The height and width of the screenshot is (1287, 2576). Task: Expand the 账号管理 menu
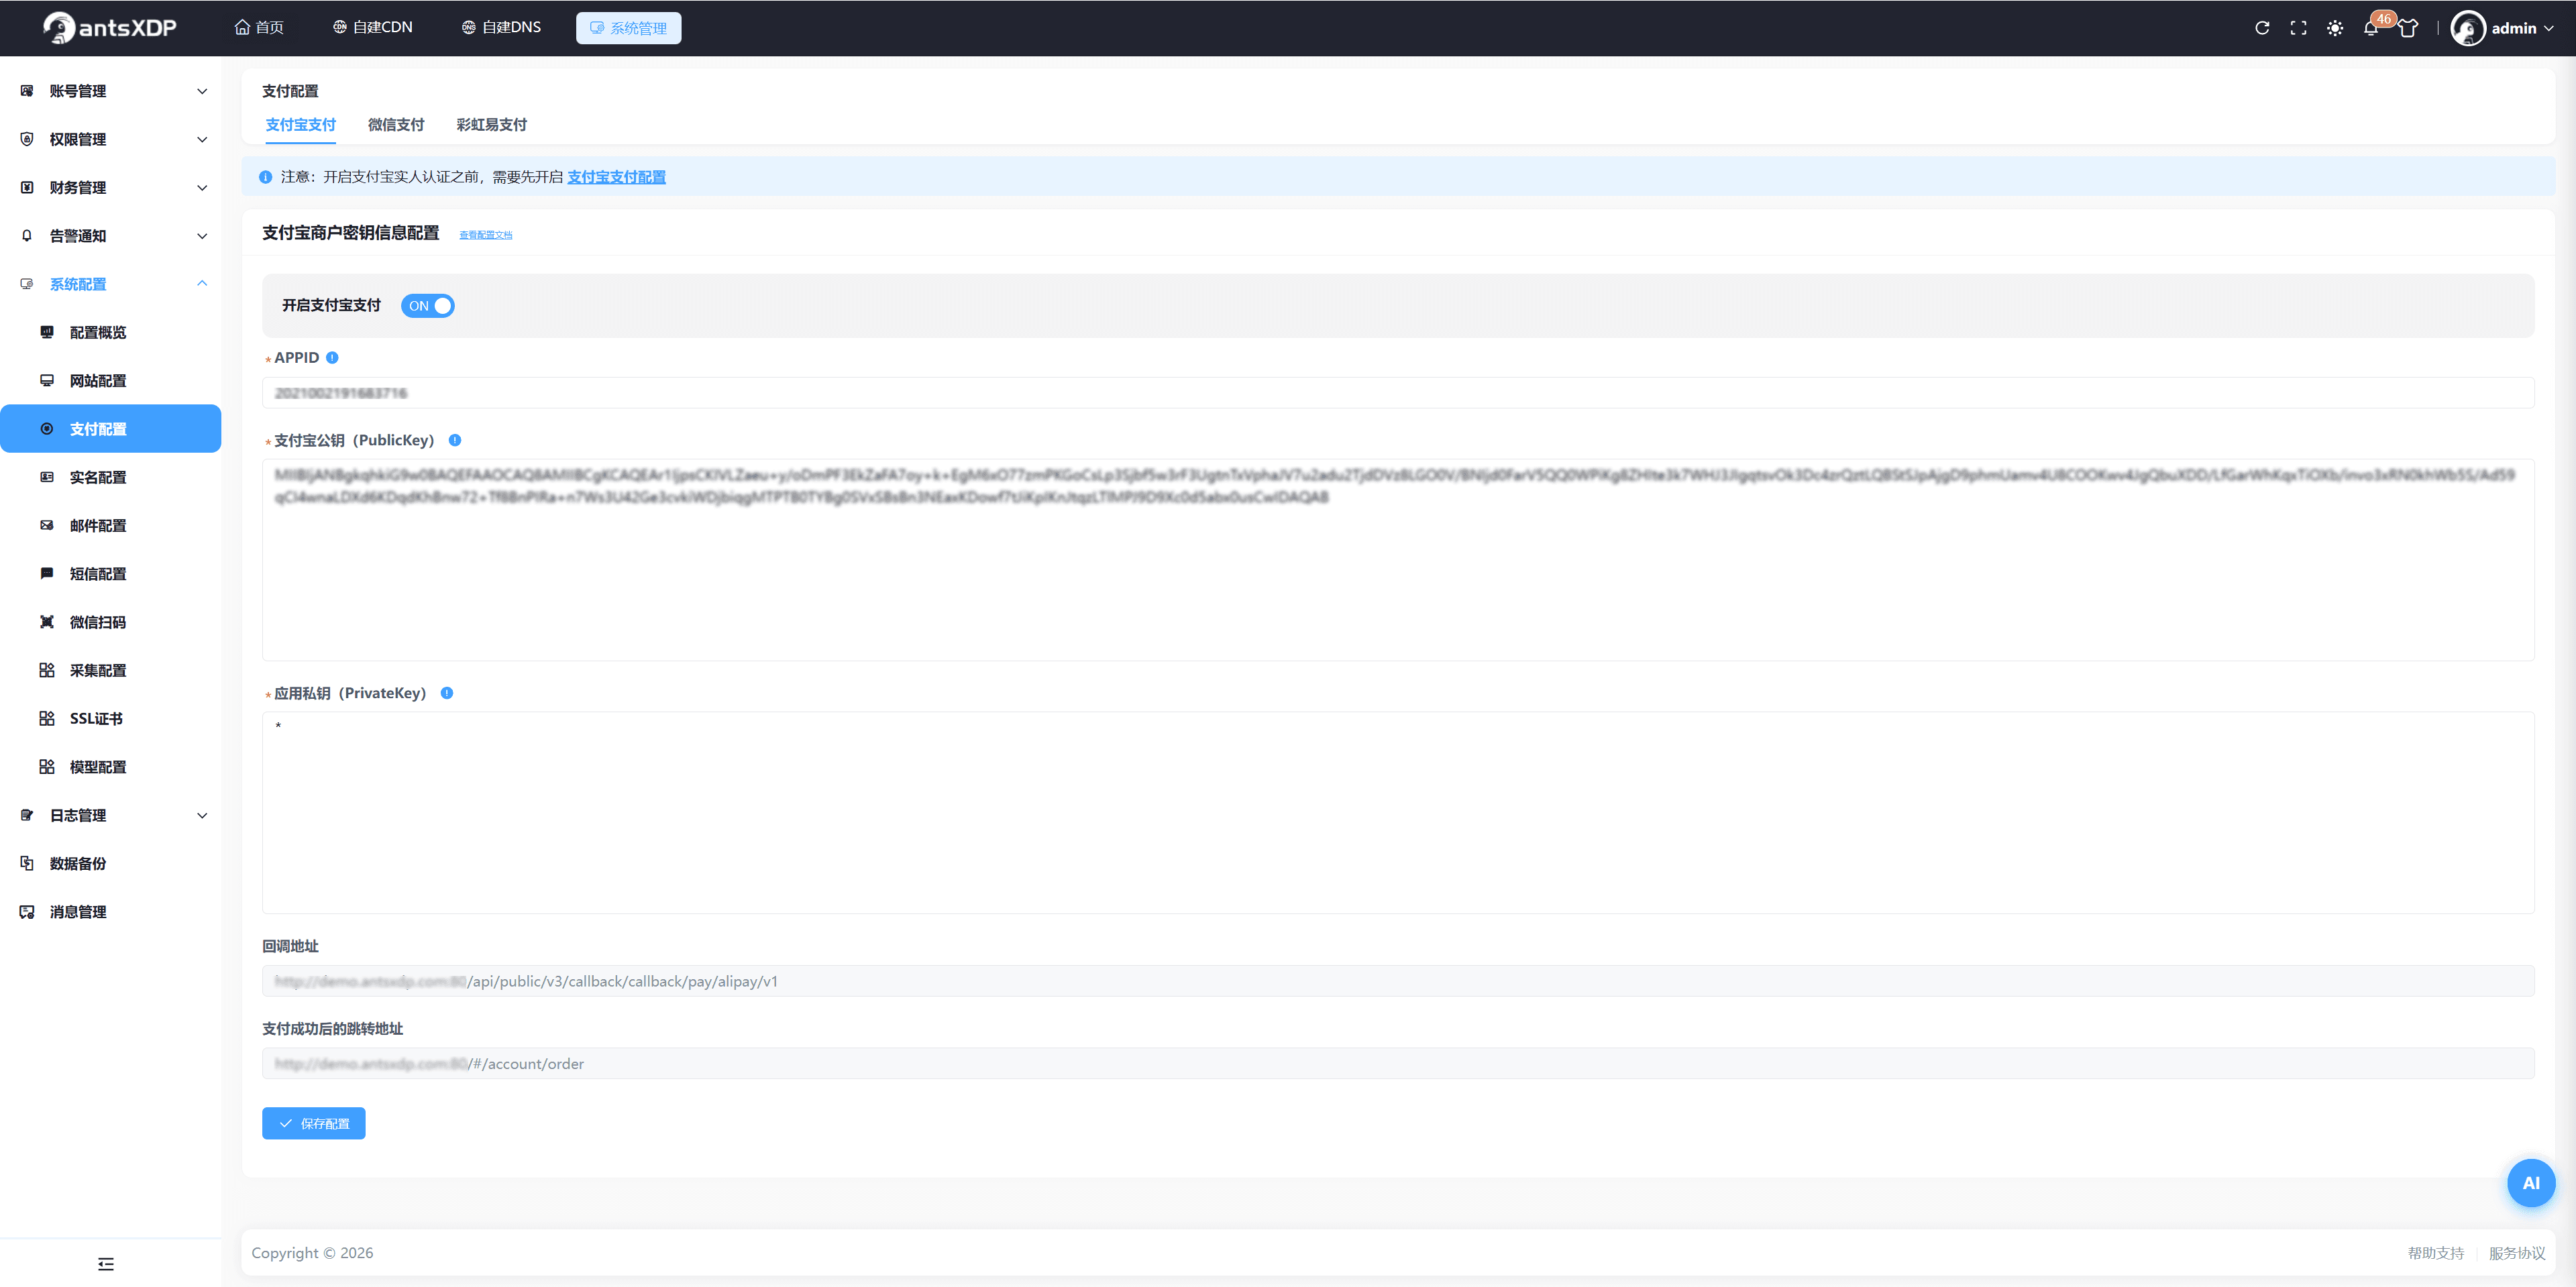tap(110, 91)
